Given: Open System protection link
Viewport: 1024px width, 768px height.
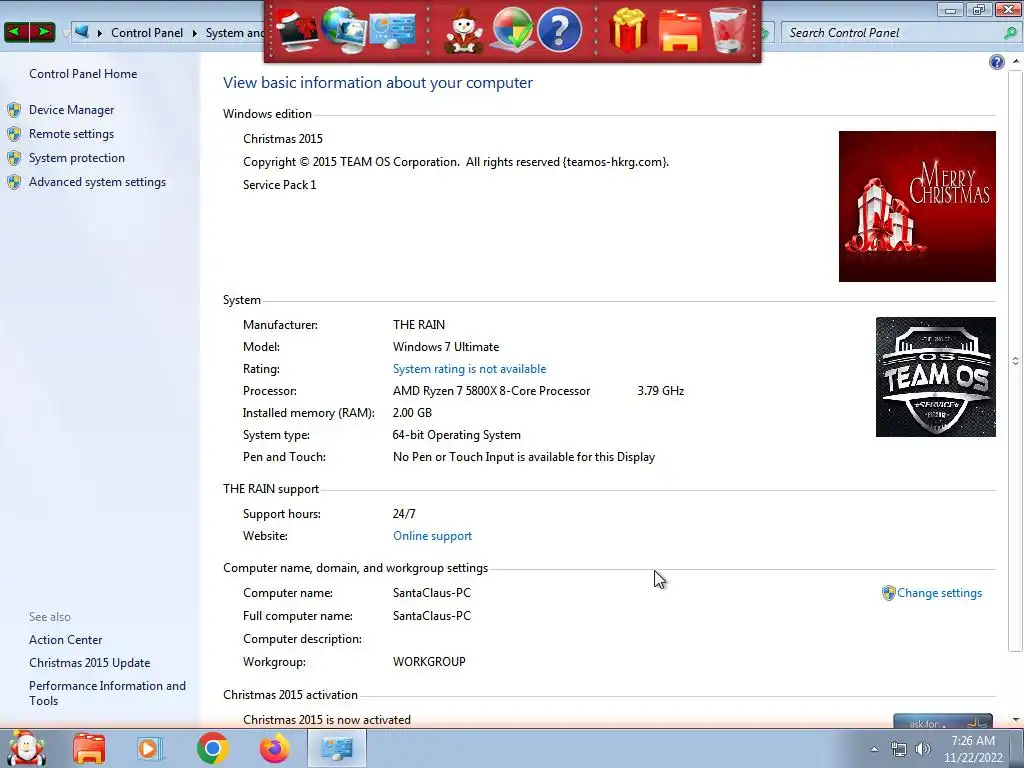Looking at the screenshot, I should pyautogui.click(x=76, y=158).
